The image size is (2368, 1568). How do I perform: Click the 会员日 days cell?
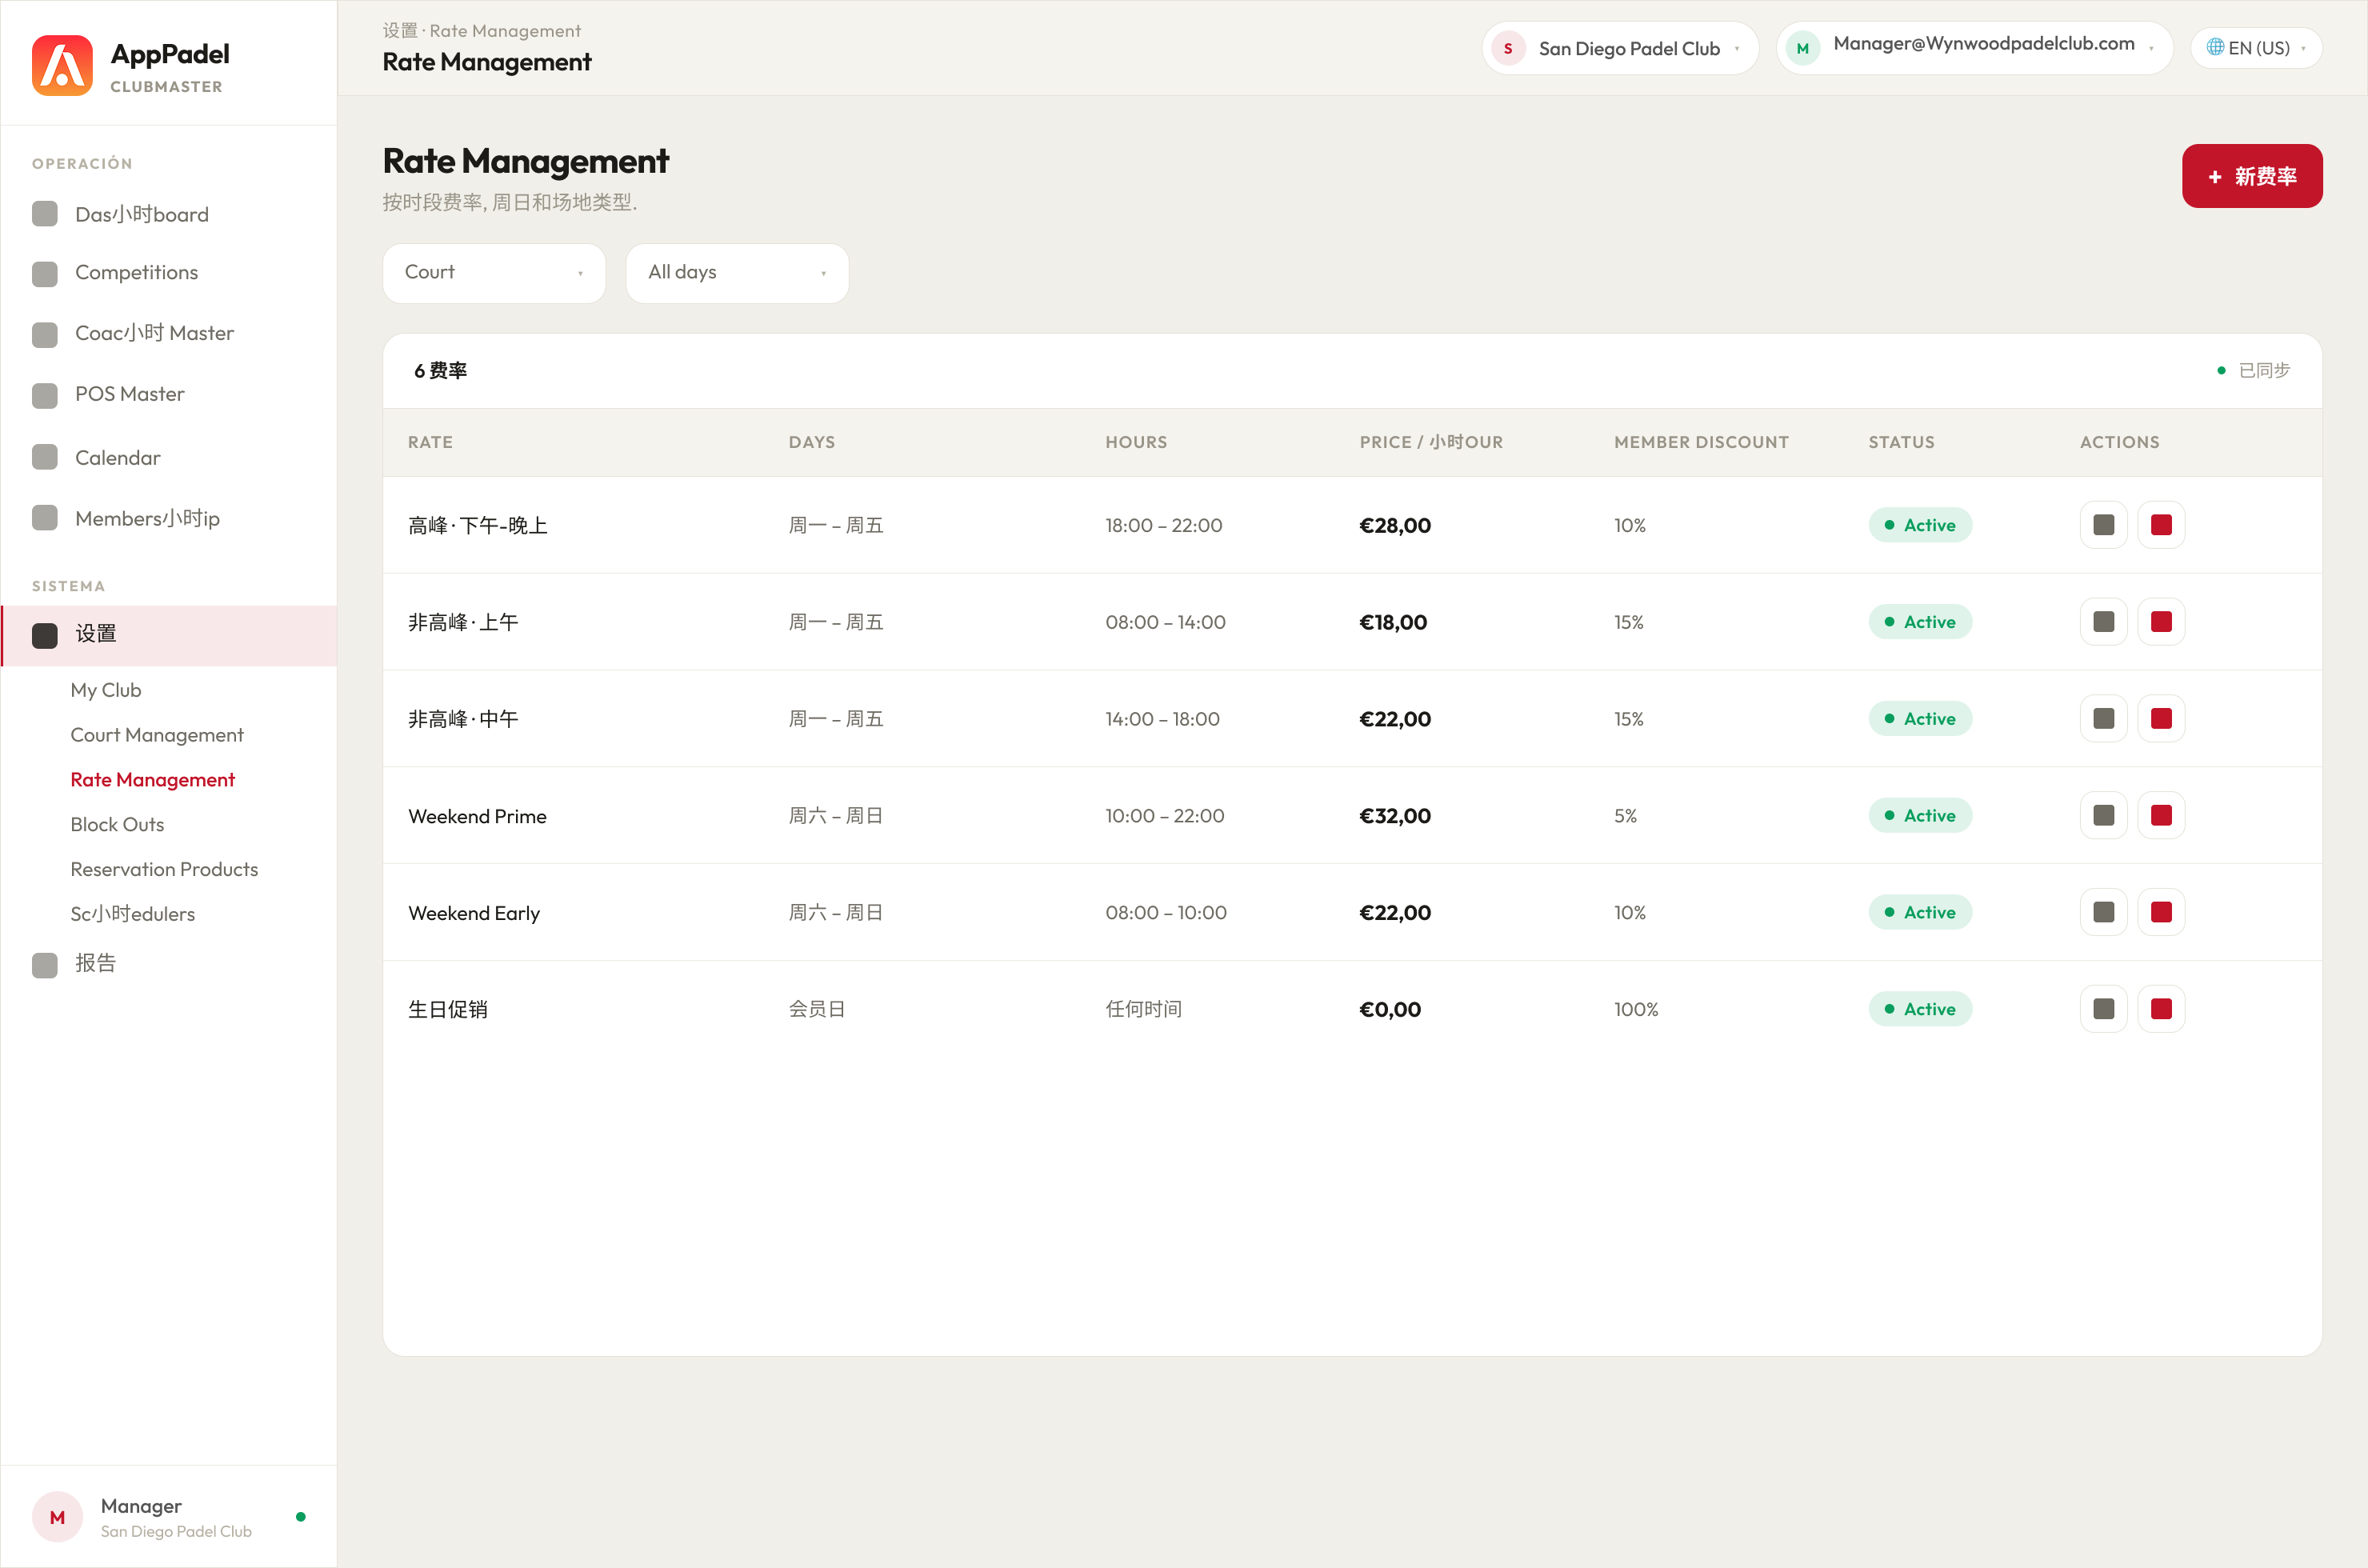click(x=817, y=1009)
